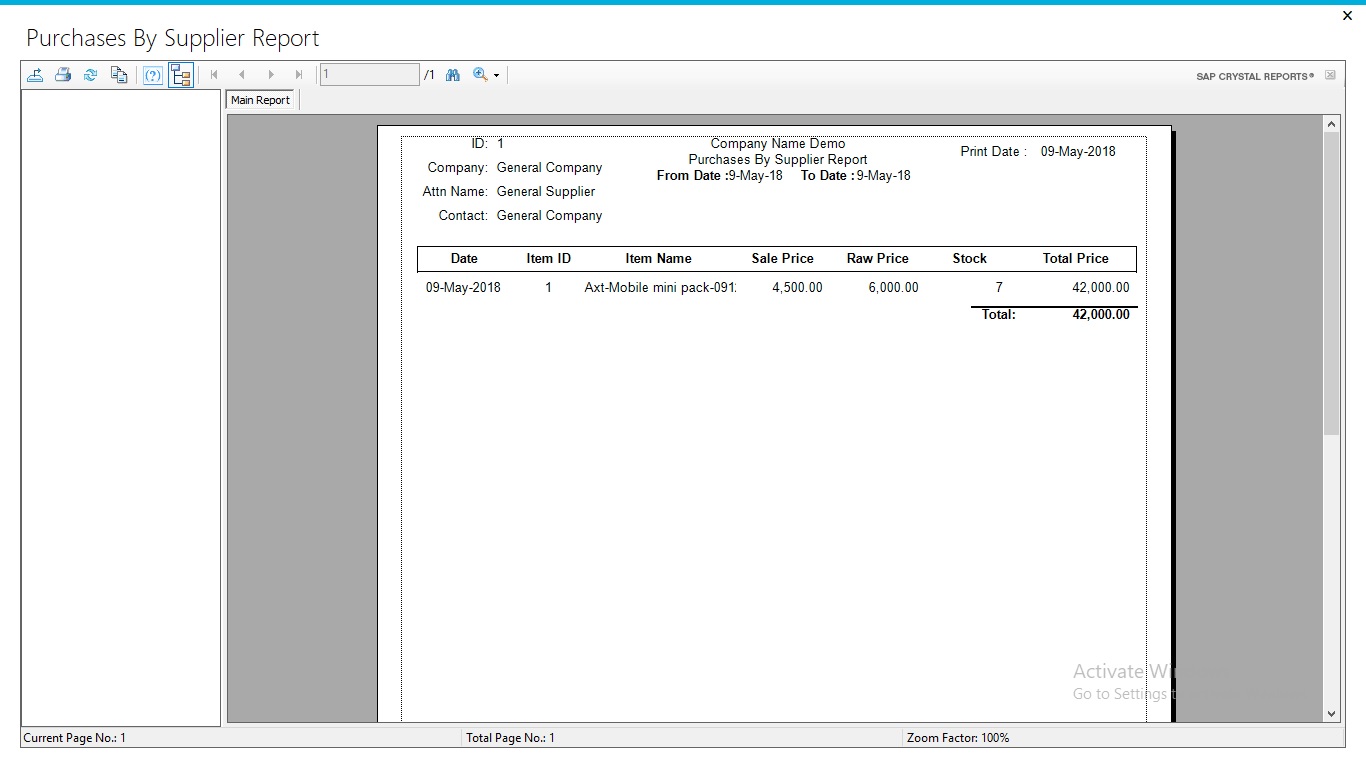Viewport: 1366px width, 768px height.
Task: Click the Export report icon
Action: (35, 74)
